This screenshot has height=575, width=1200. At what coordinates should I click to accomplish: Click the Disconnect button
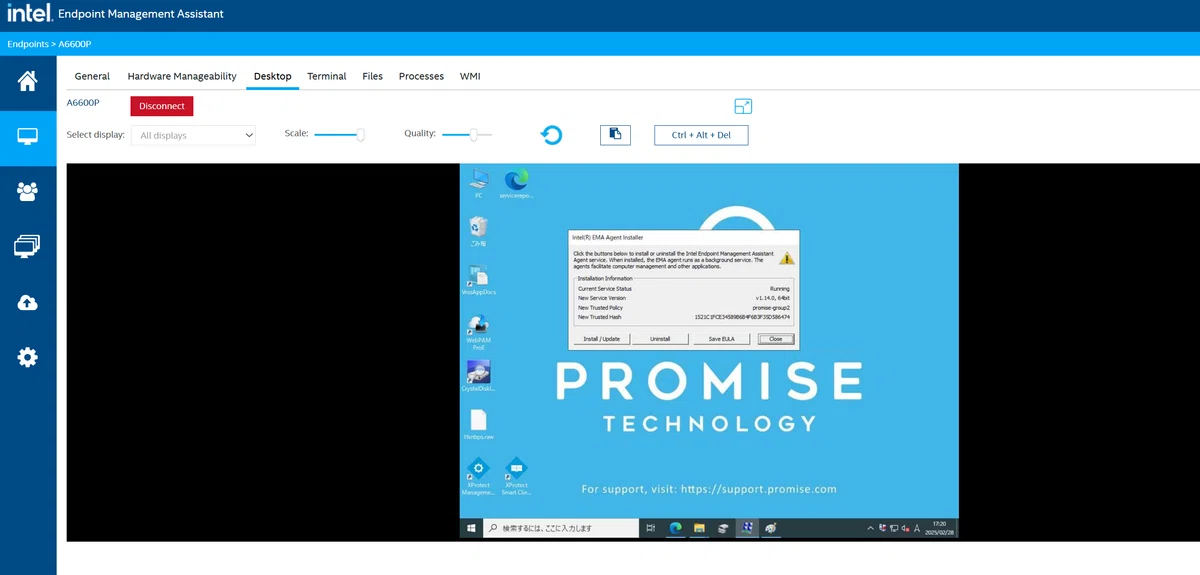(x=162, y=106)
